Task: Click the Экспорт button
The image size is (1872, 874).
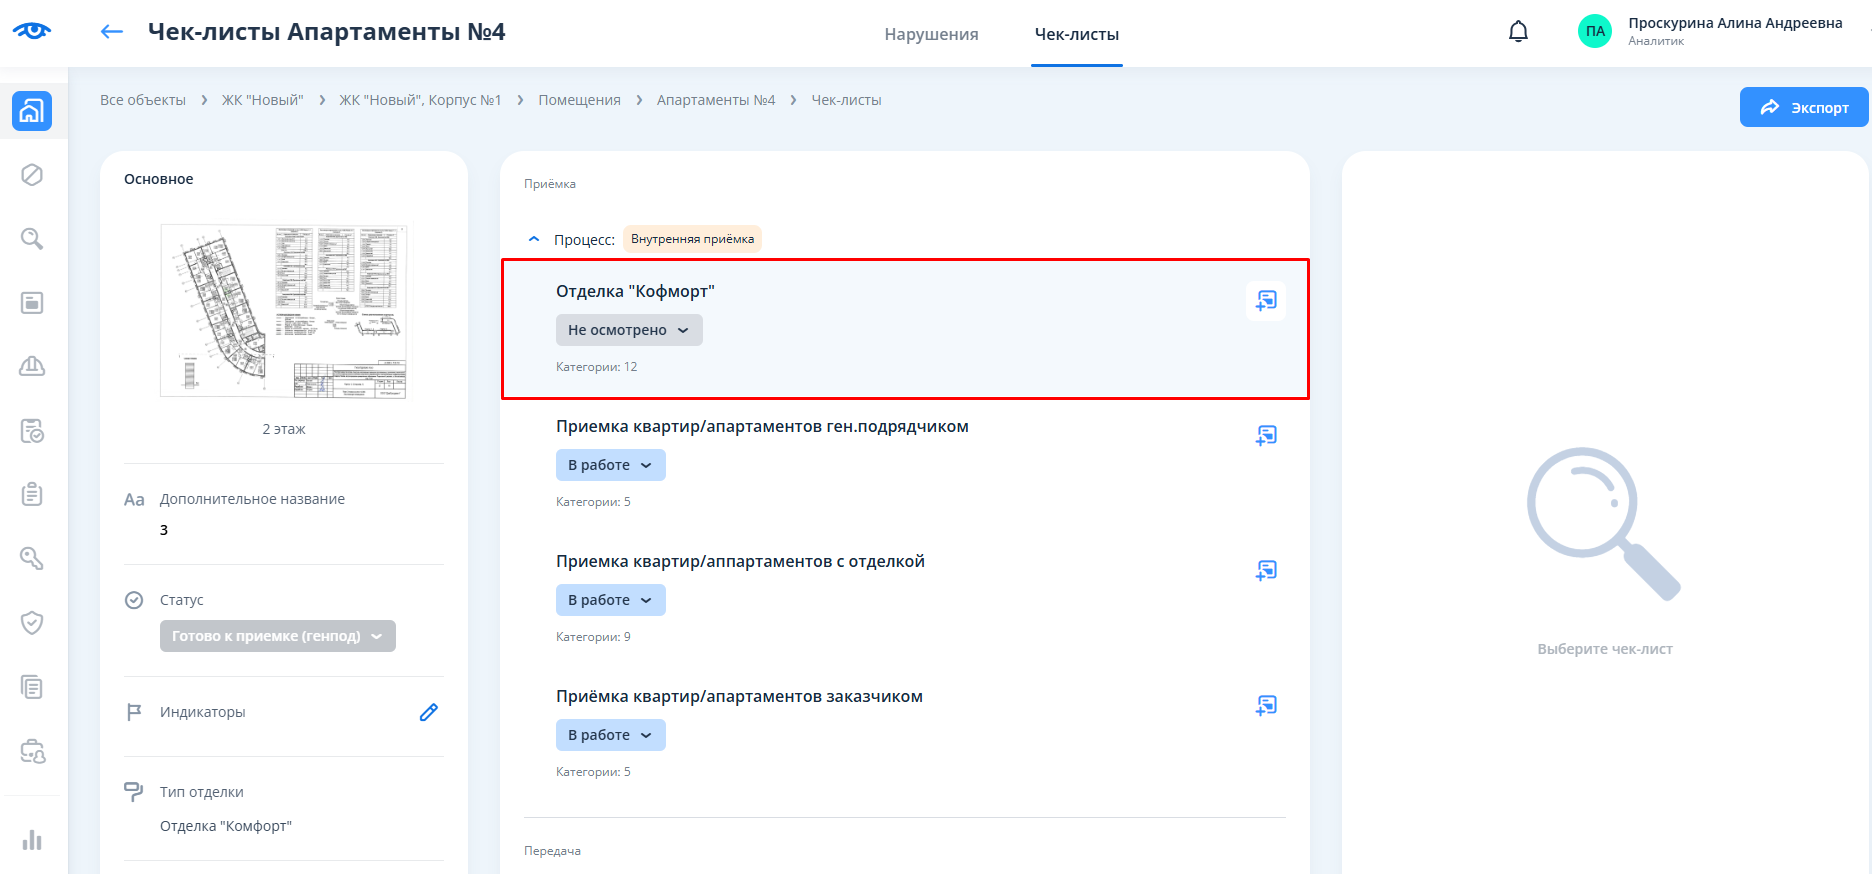Action: click(x=1803, y=107)
